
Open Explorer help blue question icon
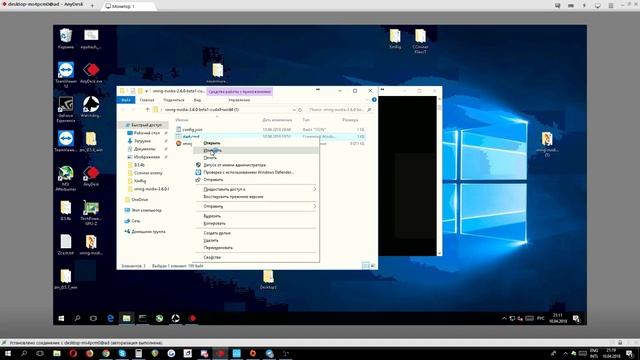(x=374, y=100)
